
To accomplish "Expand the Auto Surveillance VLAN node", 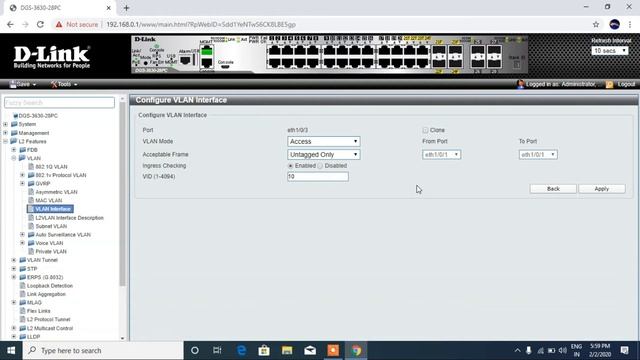I will (x=22, y=234).
